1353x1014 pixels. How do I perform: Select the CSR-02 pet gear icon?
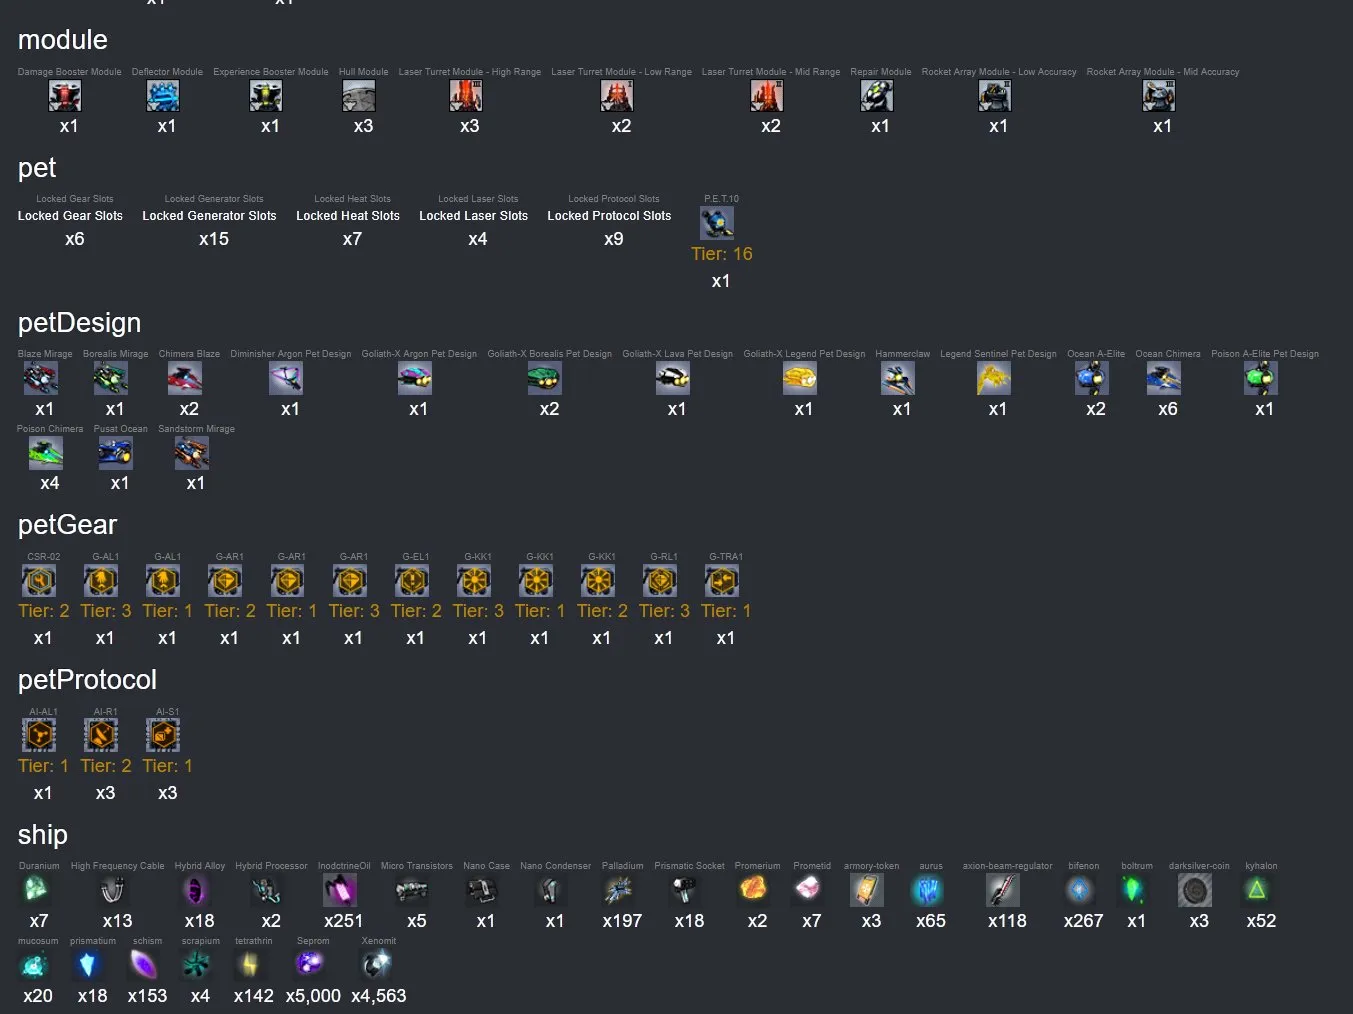pyautogui.click(x=39, y=581)
